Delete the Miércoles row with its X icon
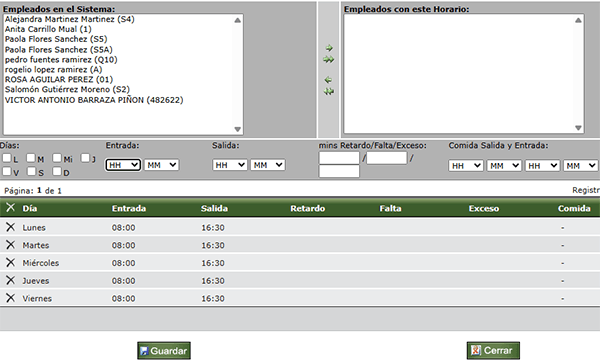600x363 pixels. coord(10,262)
